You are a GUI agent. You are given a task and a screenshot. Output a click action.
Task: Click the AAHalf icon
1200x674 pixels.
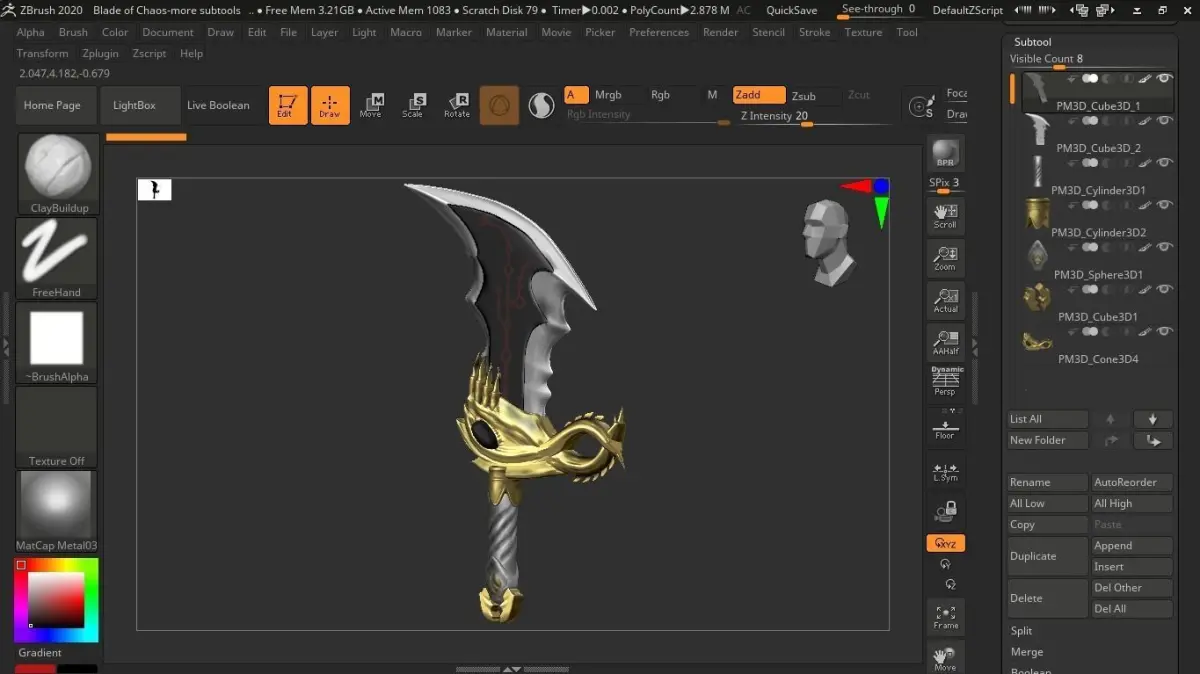click(945, 342)
